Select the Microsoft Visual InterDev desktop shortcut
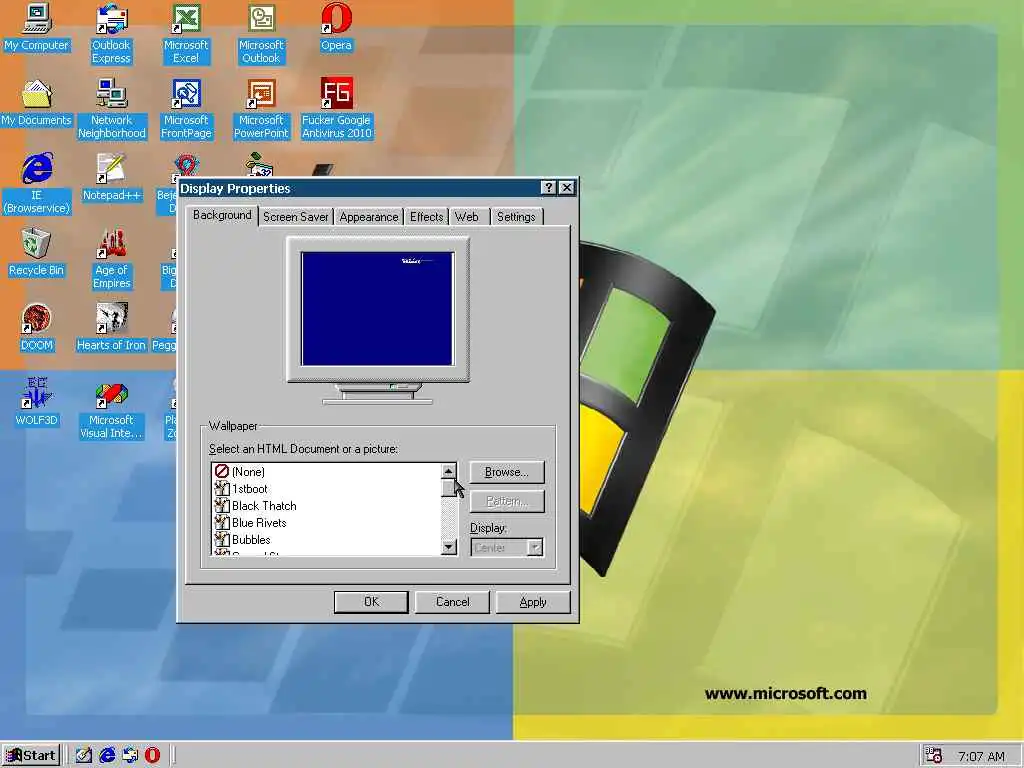This screenshot has height=768, width=1024. tap(111, 409)
